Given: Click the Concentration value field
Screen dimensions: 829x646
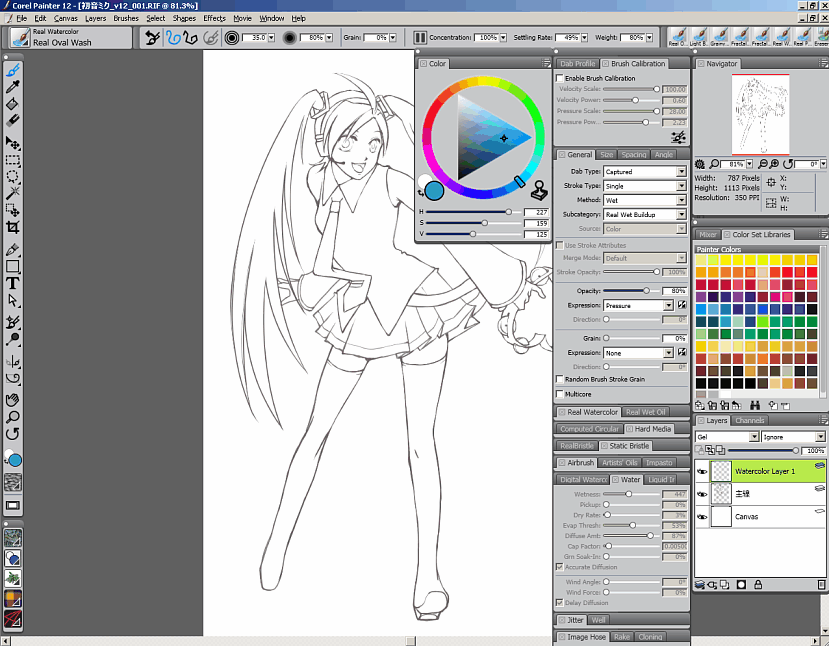Looking at the screenshot, I should tap(487, 38).
